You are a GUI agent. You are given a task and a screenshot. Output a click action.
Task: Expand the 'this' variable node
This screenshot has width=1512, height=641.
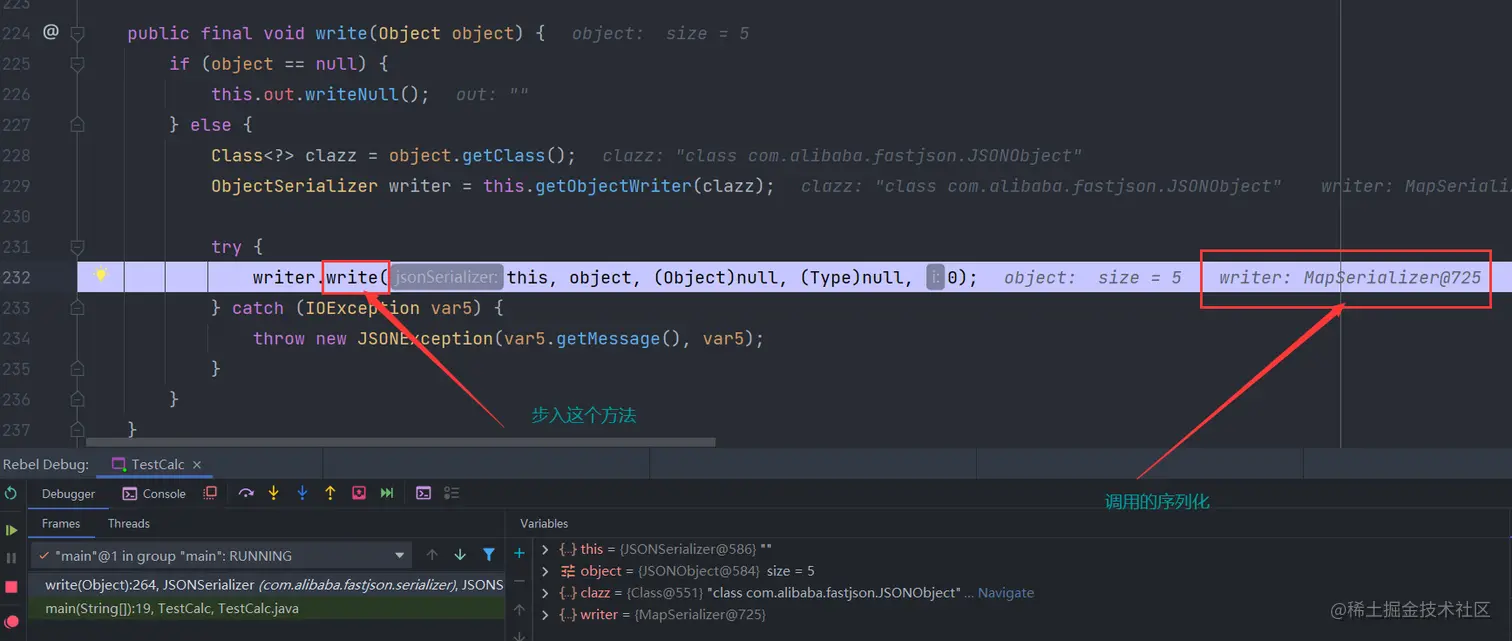[x=545, y=549]
